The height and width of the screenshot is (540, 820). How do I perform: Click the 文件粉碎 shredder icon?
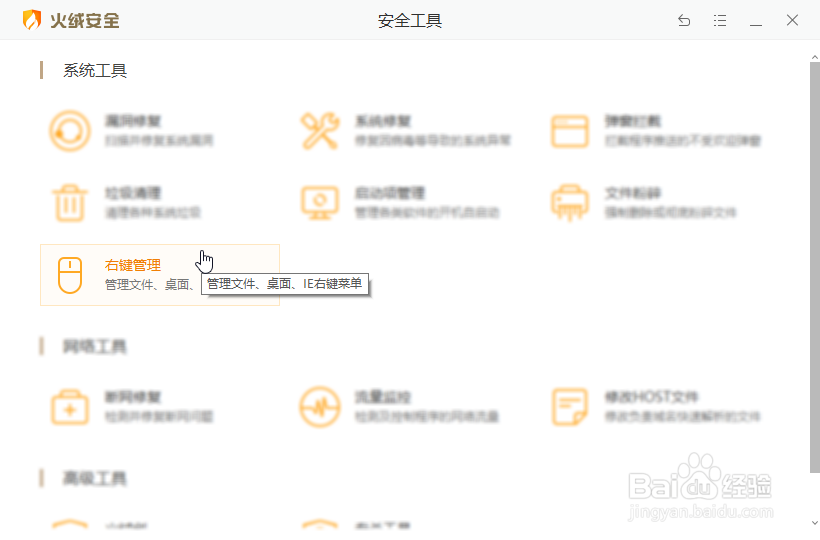tap(570, 203)
